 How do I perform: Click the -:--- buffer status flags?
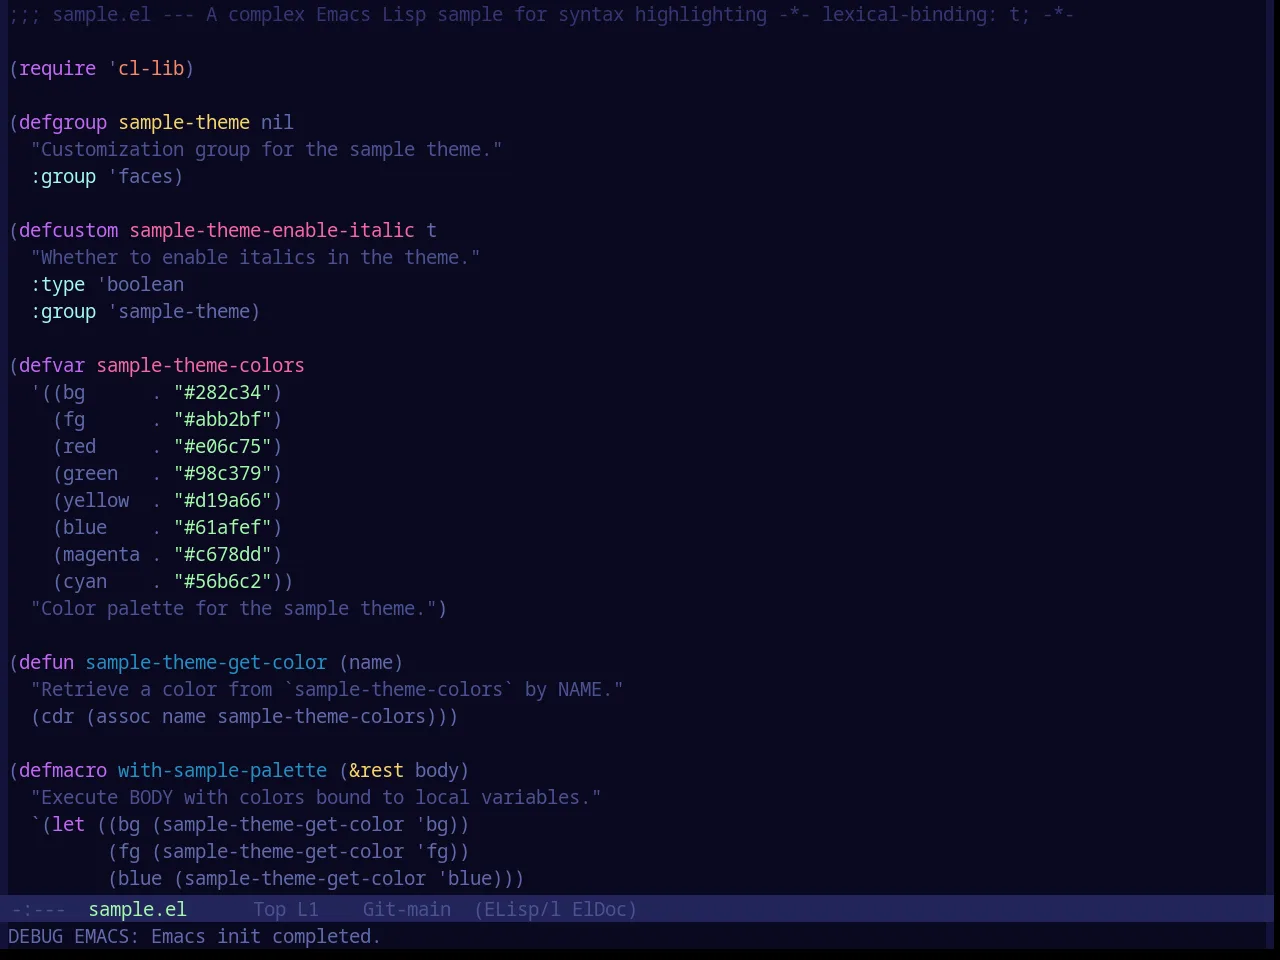38,909
